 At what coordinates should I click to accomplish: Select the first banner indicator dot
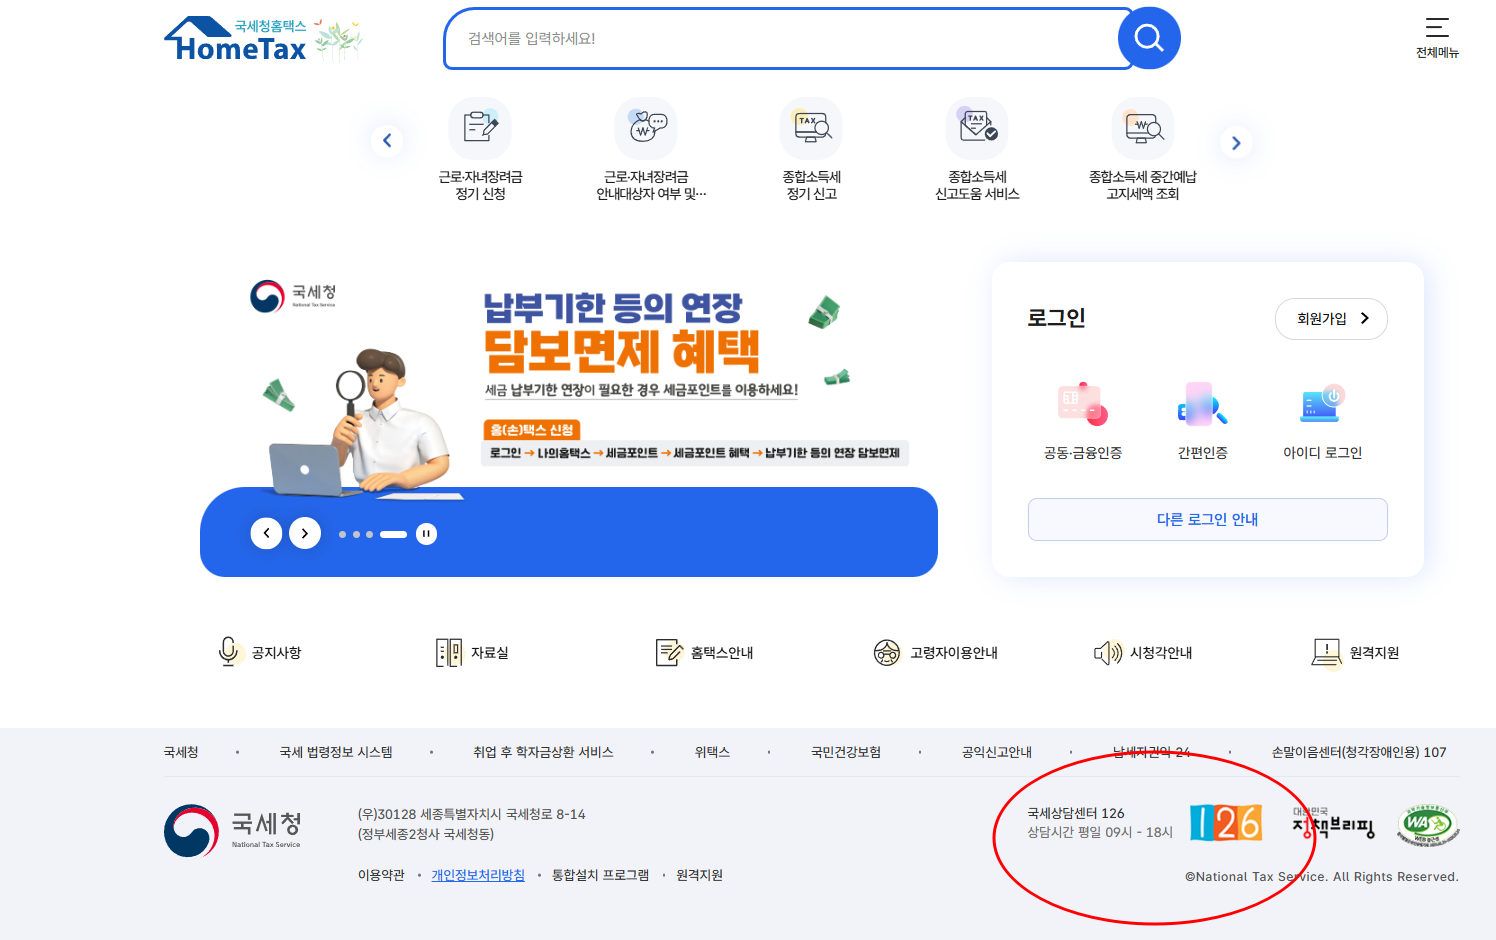[x=342, y=534]
